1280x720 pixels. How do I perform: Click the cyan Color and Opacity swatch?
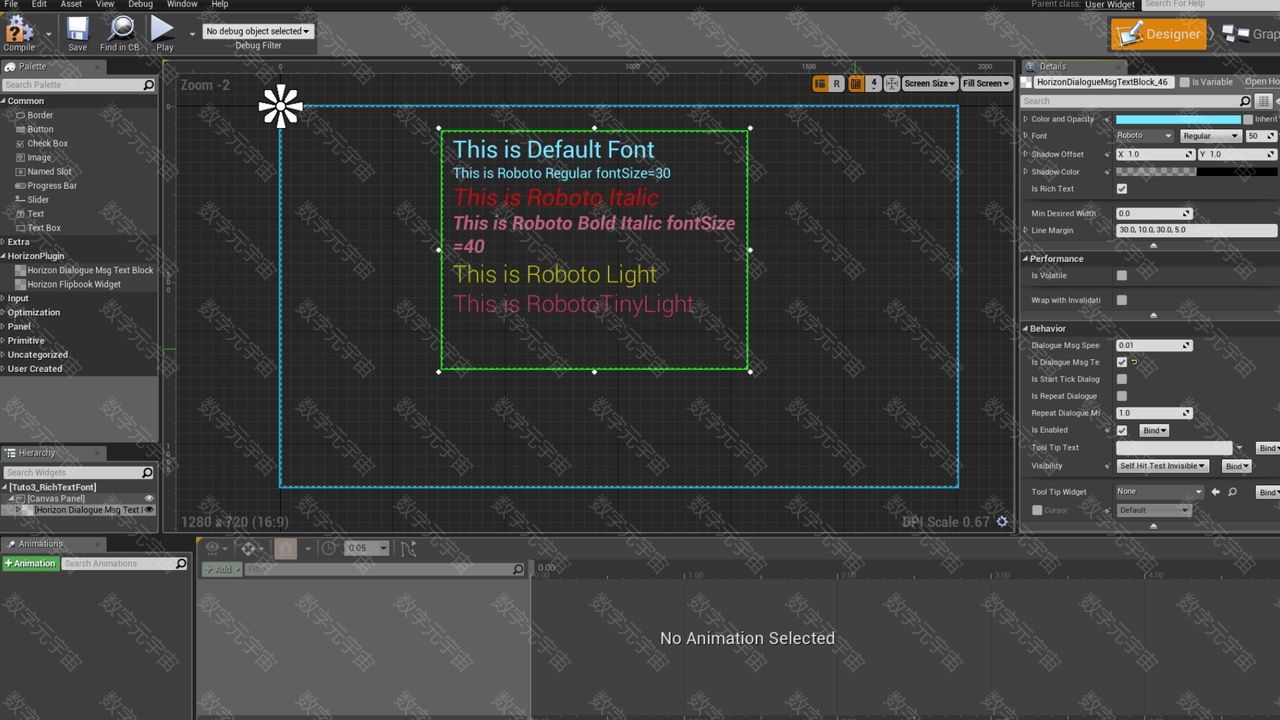click(x=1177, y=119)
